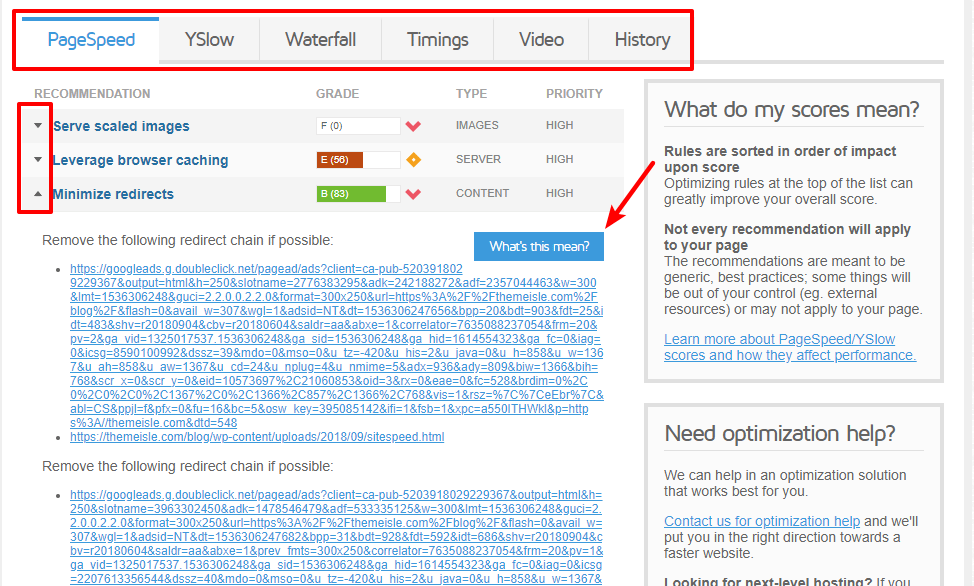The image size is (974, 586).
Task: Click the What's this mean? button
Action: click(539, 246)
